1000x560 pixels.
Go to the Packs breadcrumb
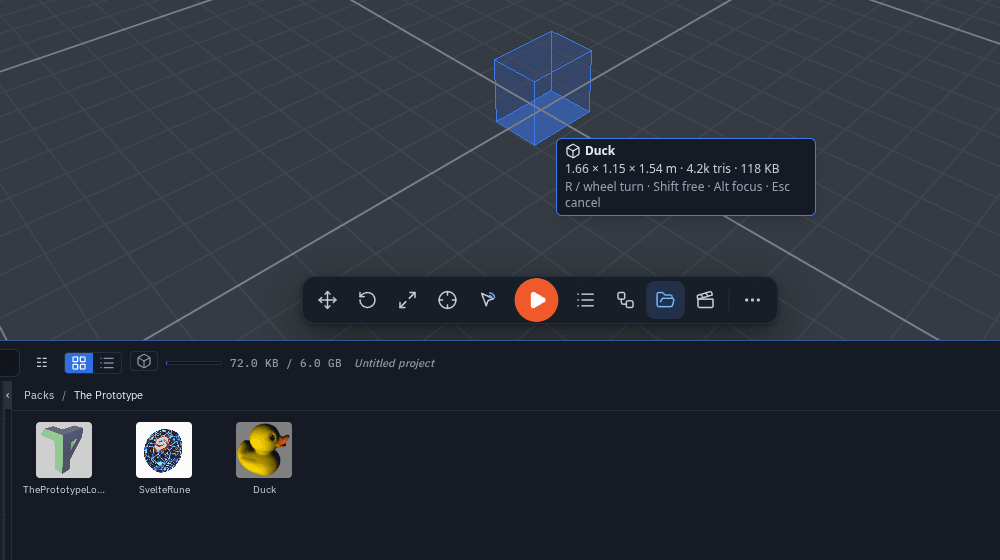pos(39,395)
